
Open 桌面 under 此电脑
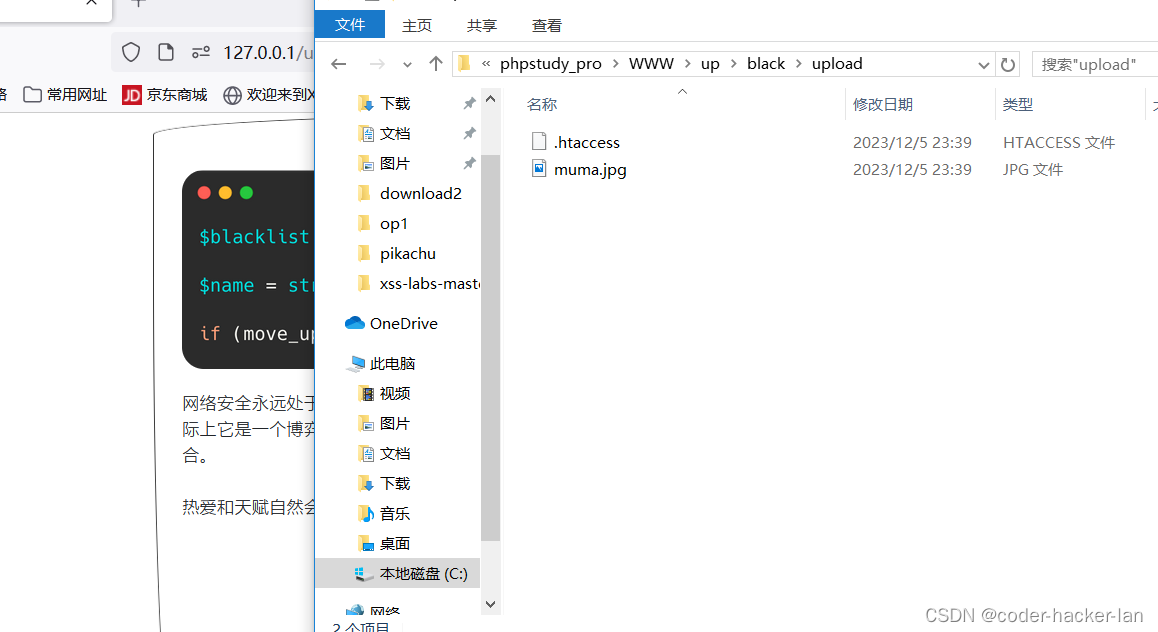coord(394,543)
